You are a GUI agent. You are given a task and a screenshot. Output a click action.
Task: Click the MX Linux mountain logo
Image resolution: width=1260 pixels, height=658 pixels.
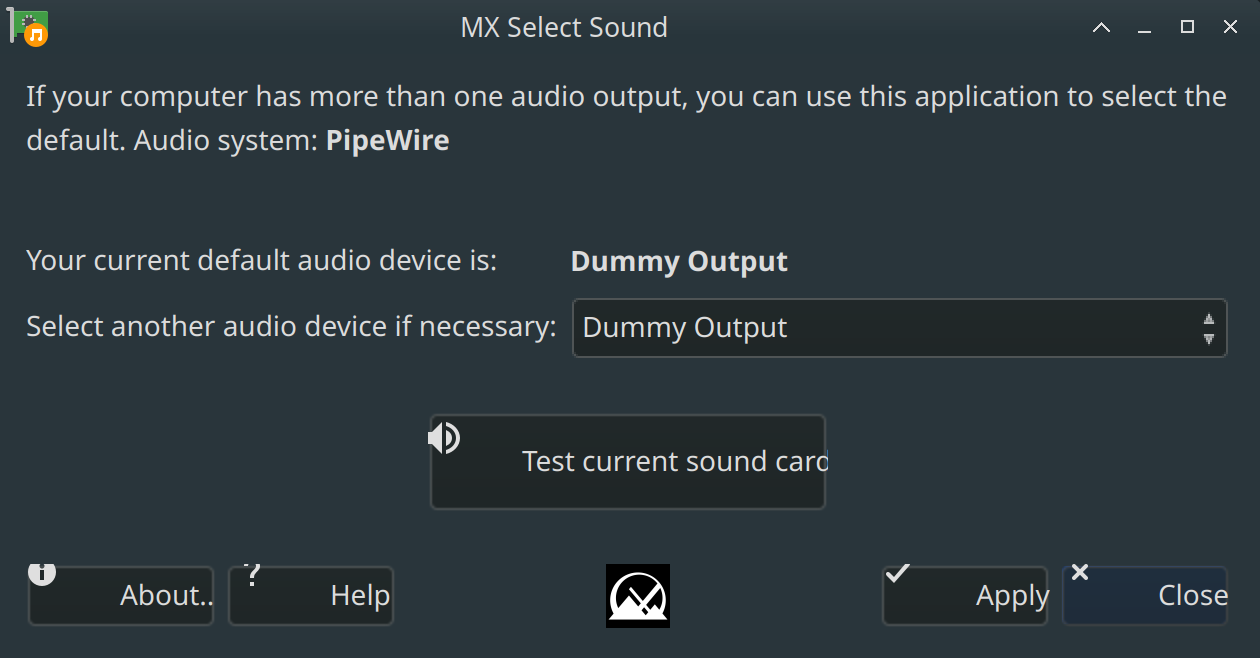[638, 596]
